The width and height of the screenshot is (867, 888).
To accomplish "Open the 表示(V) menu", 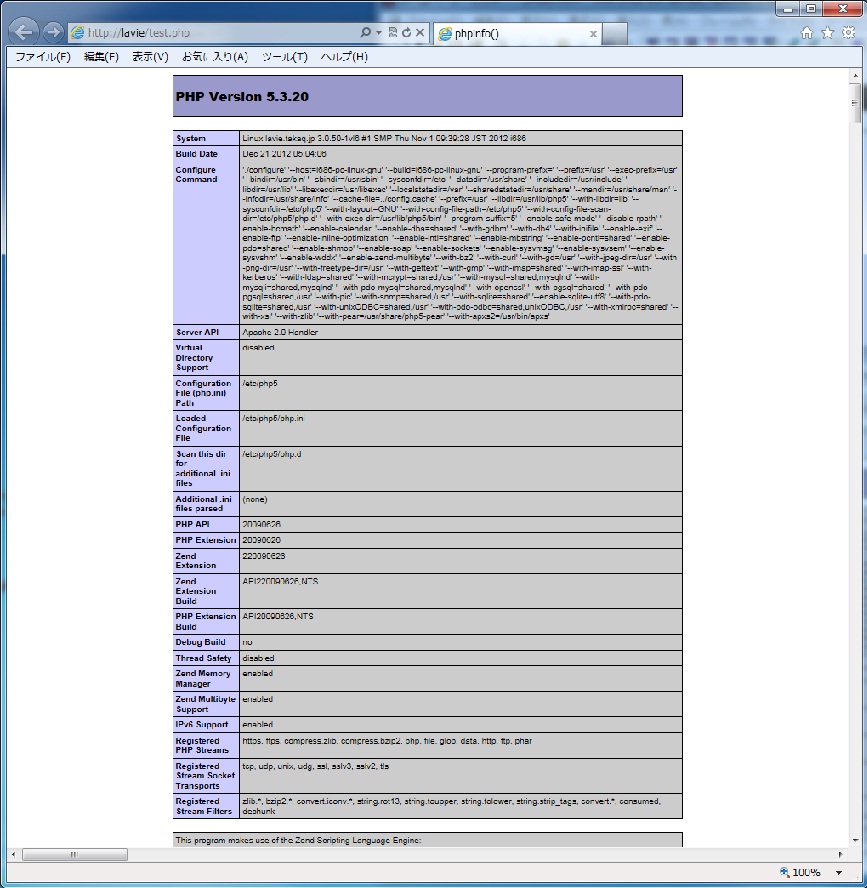I will (150, 57).
